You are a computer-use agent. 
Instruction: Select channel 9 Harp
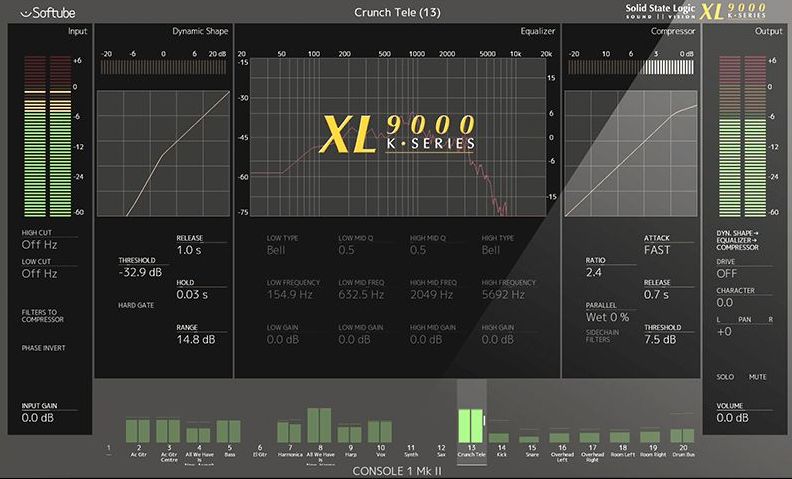click(x=350, y=441)
